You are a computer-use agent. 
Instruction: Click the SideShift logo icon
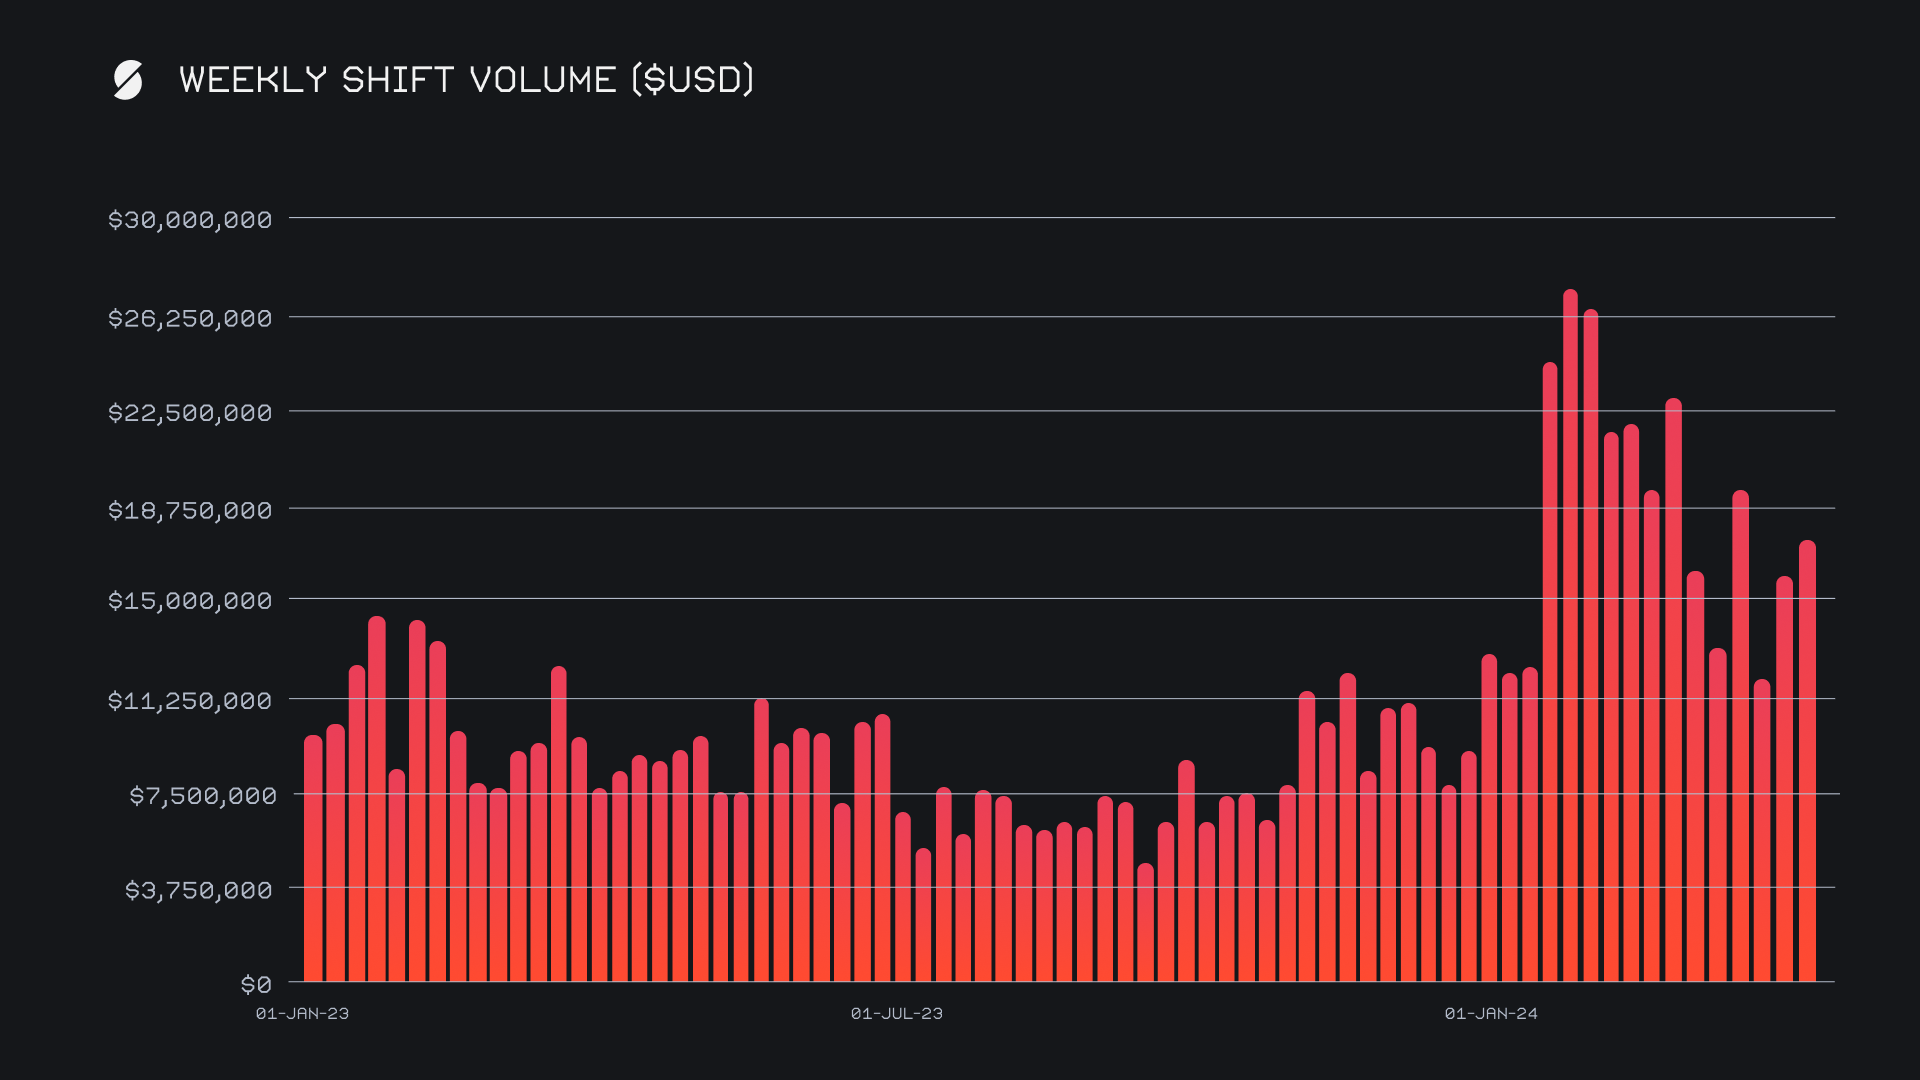click(x=128, y=80)
